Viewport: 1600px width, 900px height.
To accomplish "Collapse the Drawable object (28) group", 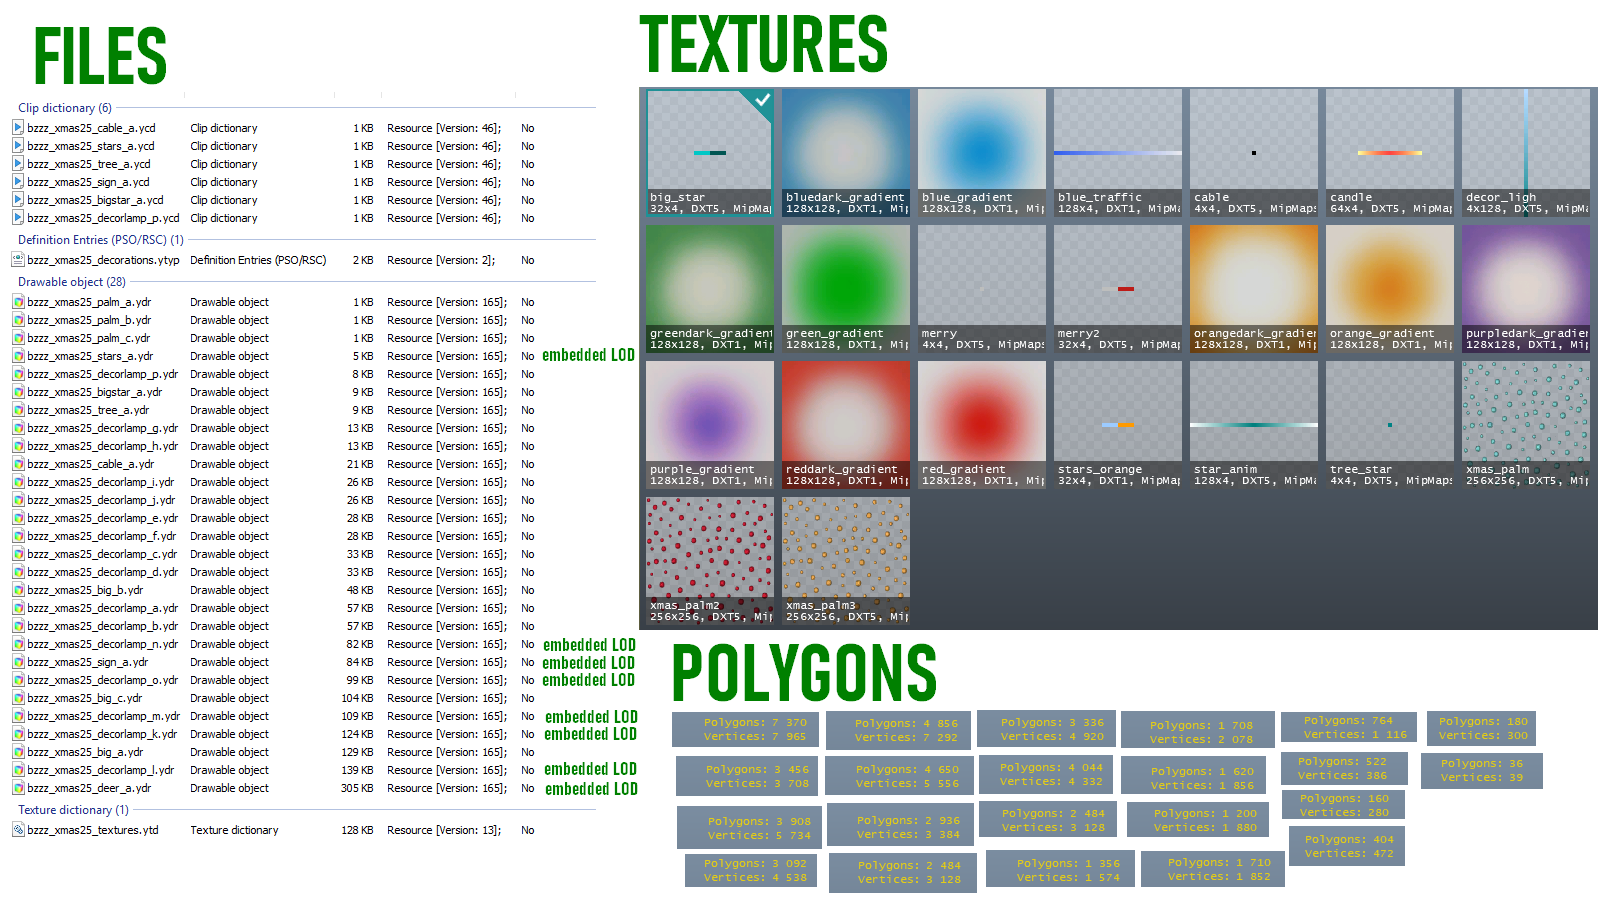I will (x=72, y=282).
